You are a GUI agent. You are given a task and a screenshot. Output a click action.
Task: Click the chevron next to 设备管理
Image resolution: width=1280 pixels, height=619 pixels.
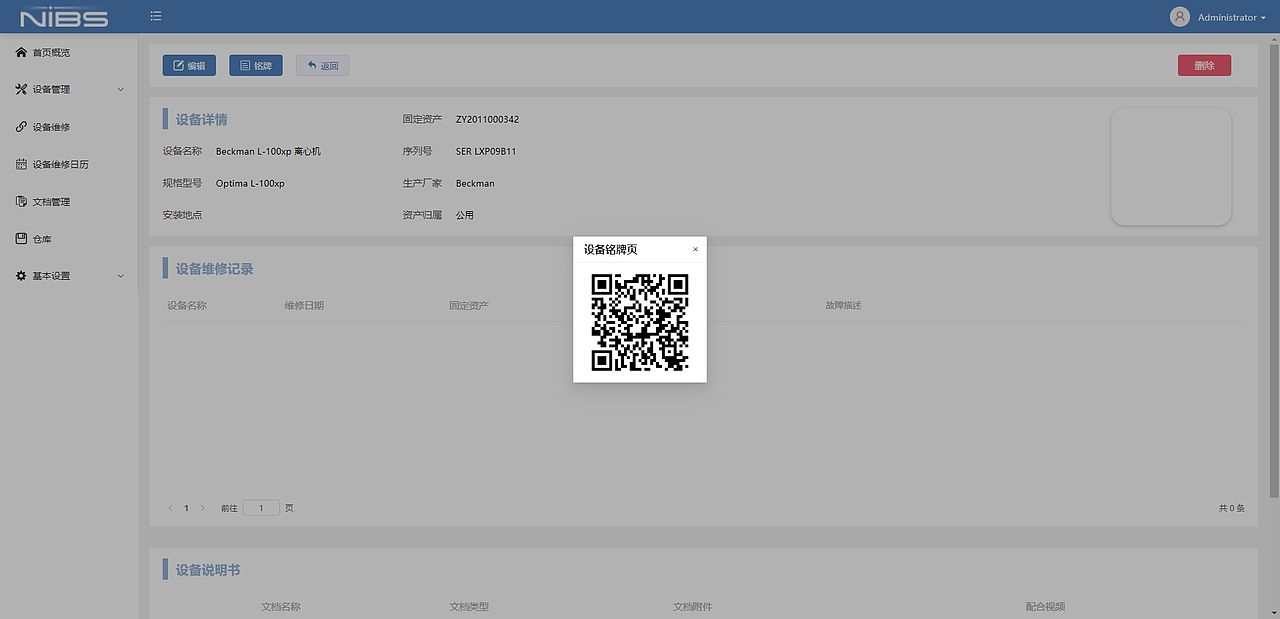click(121, 89)
